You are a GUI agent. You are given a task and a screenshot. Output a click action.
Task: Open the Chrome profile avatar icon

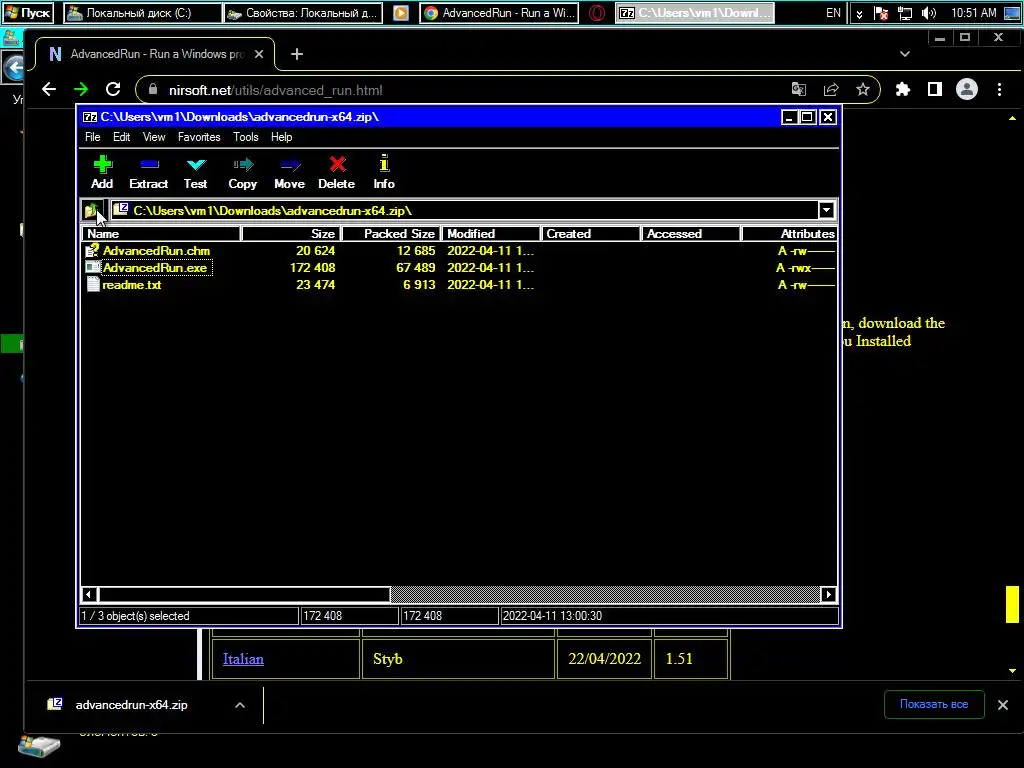click(967, 89)
